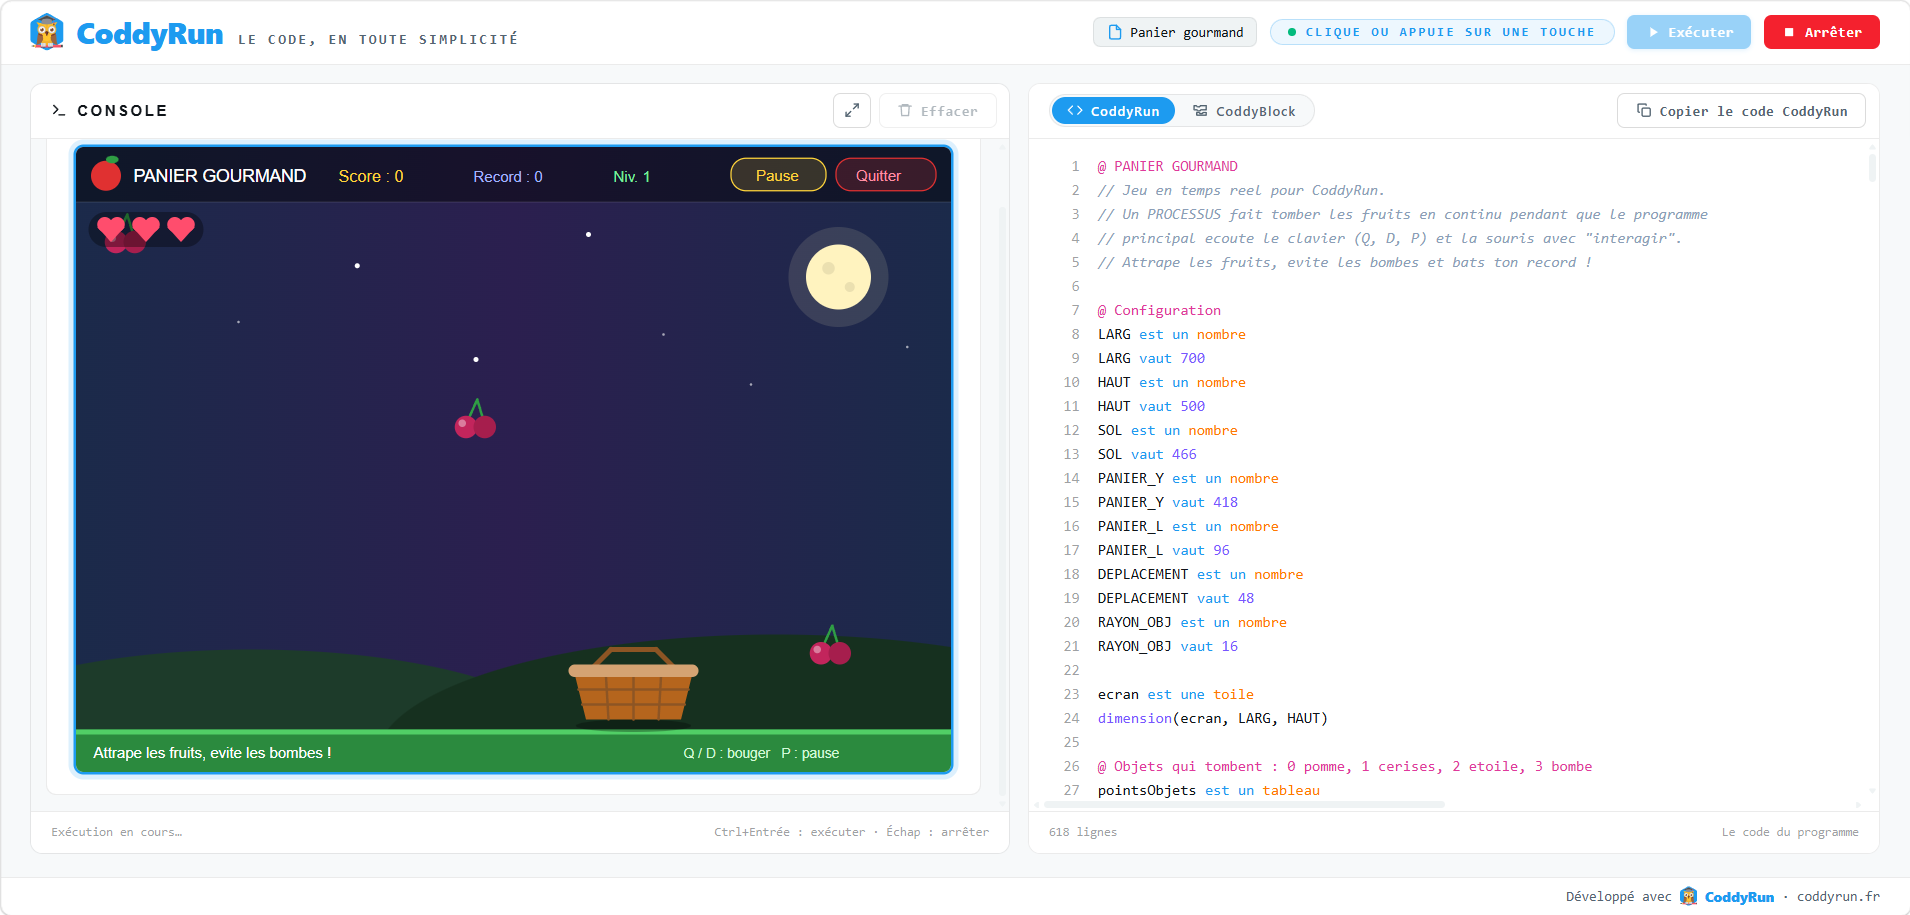Click the red apple game icon

(x=106, y=174)
